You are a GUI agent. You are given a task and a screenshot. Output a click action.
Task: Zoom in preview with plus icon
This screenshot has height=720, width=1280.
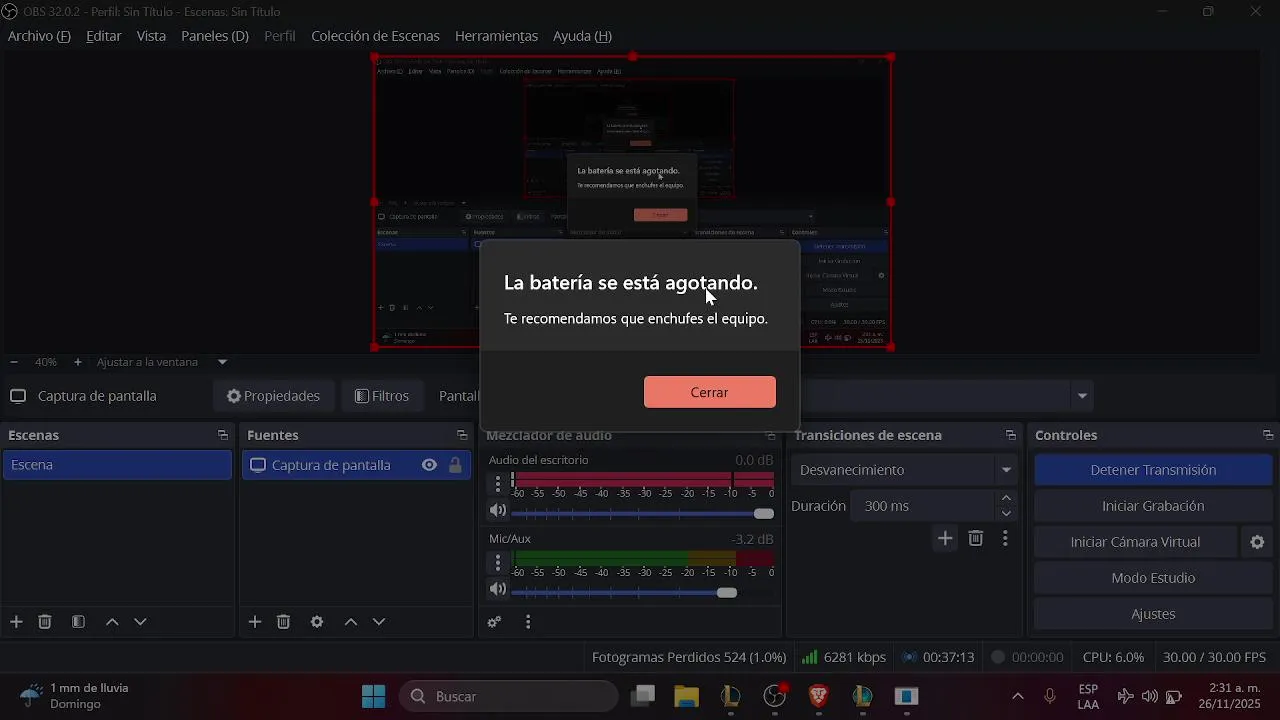click(78, 362)
